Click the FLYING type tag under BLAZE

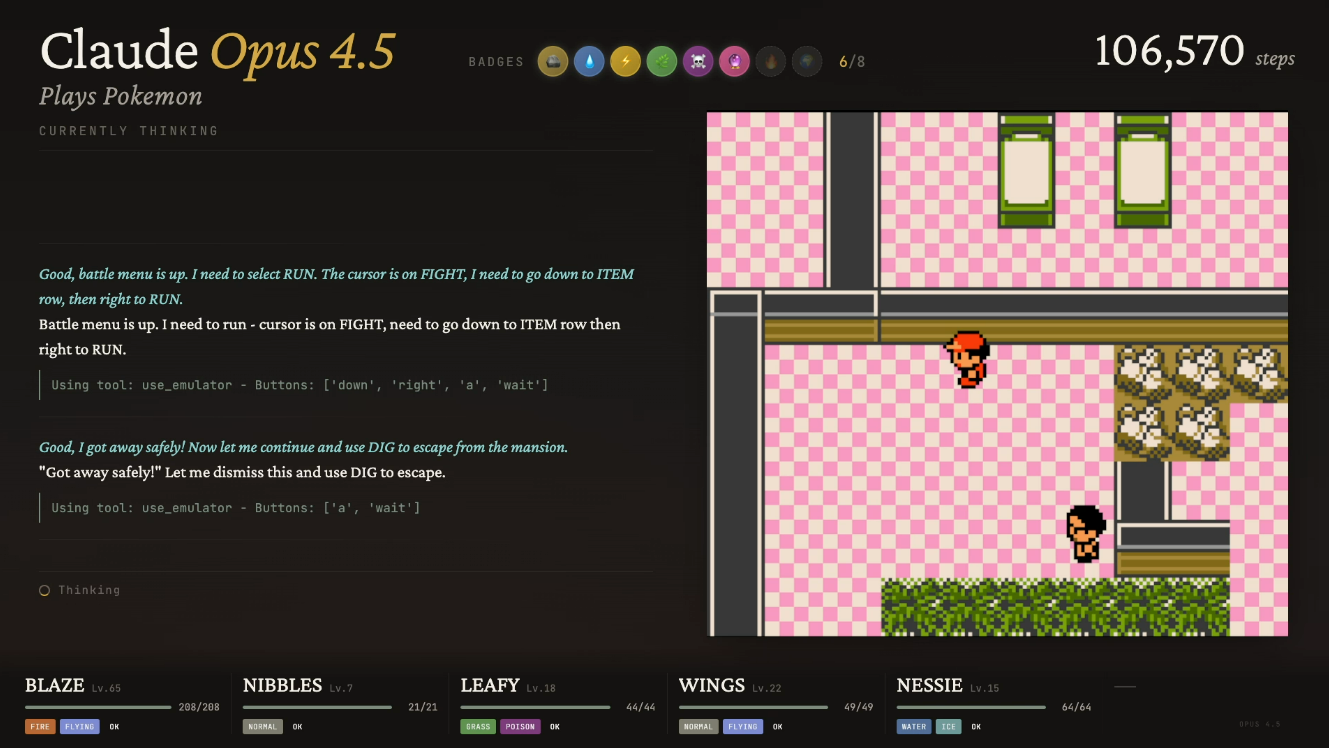click(x=79, y=727)
